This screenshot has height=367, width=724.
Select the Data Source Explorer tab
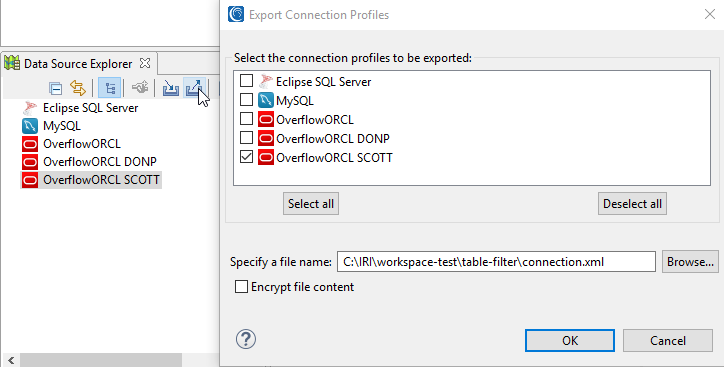pos(78,64)
